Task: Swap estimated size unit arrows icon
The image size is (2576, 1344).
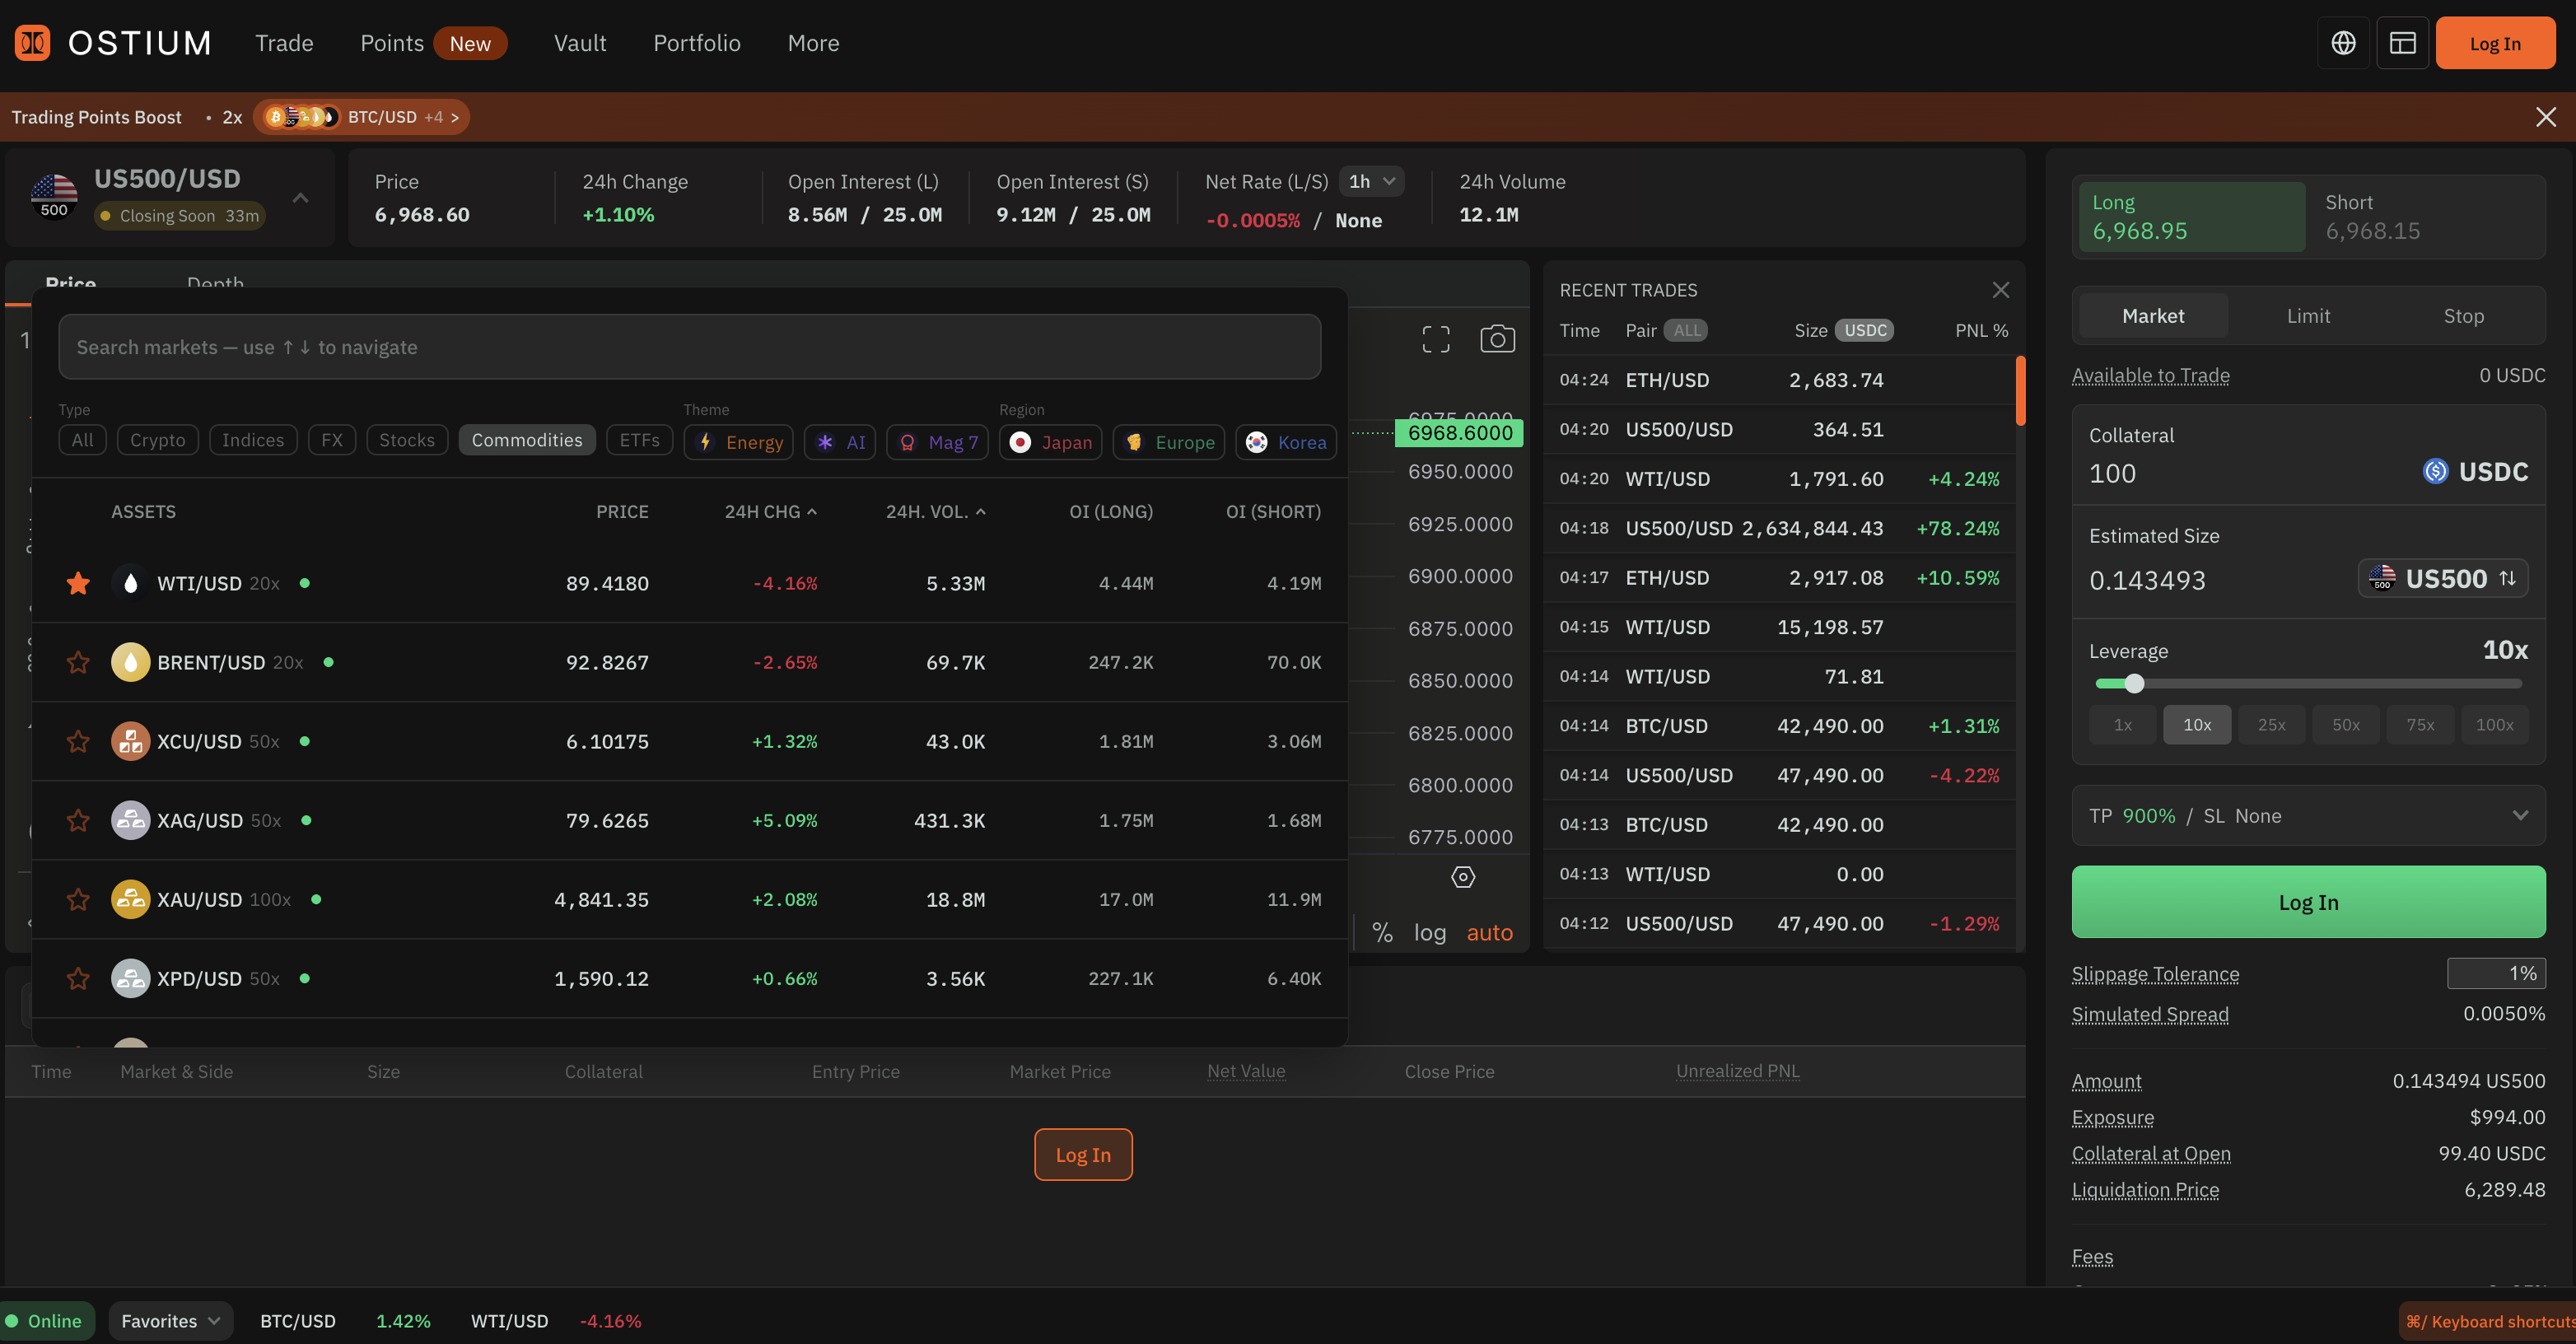Action: click(x=2507, y=578)
